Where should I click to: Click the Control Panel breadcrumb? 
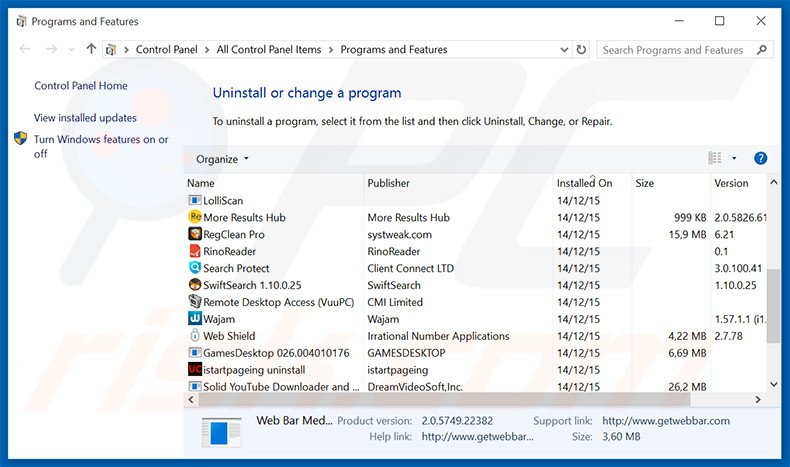tap(167, 49)
